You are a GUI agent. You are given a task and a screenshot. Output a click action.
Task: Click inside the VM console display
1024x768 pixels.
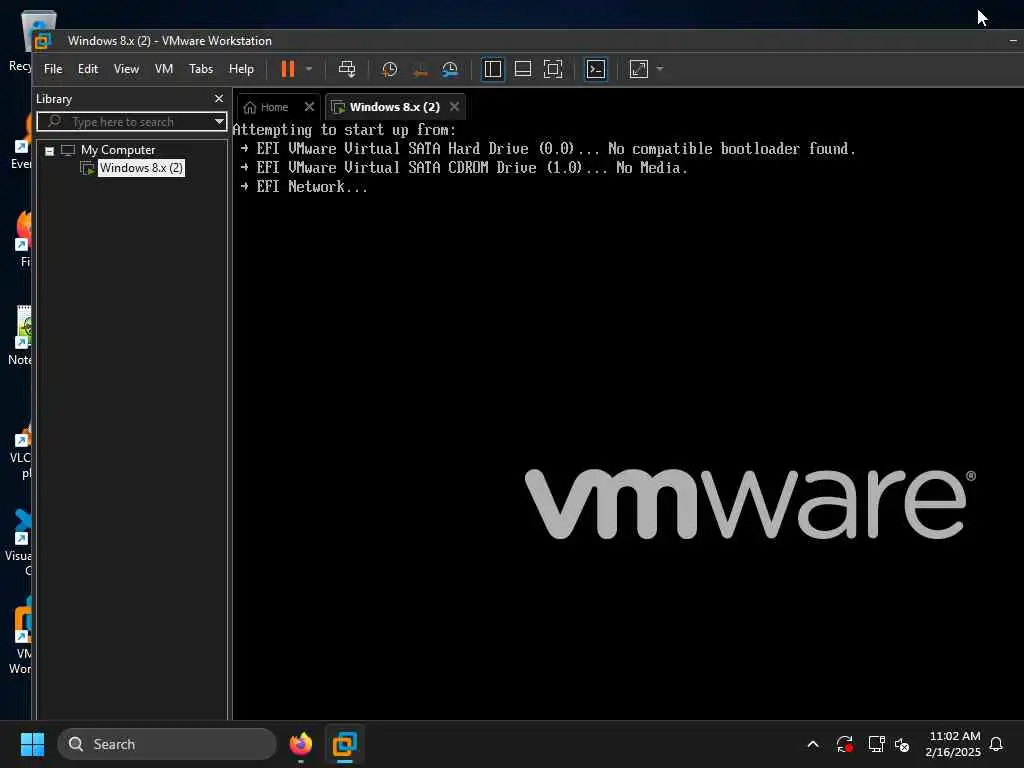[x=628, y=418]
